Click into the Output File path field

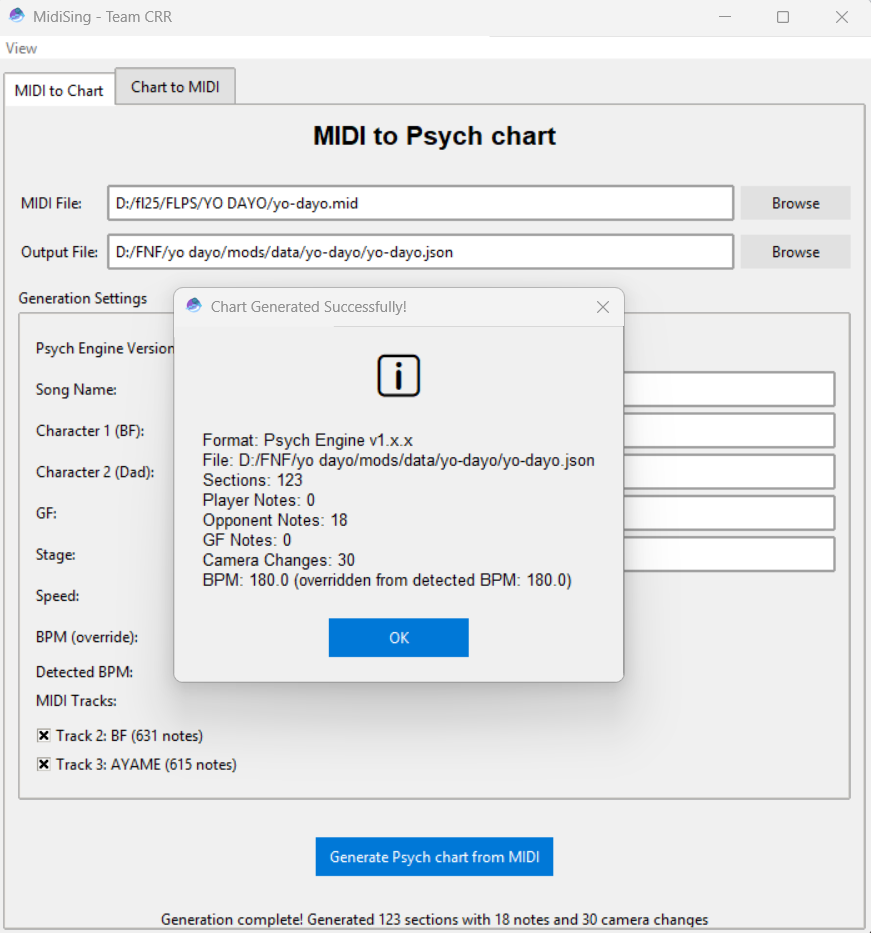[x=420, y=252]
